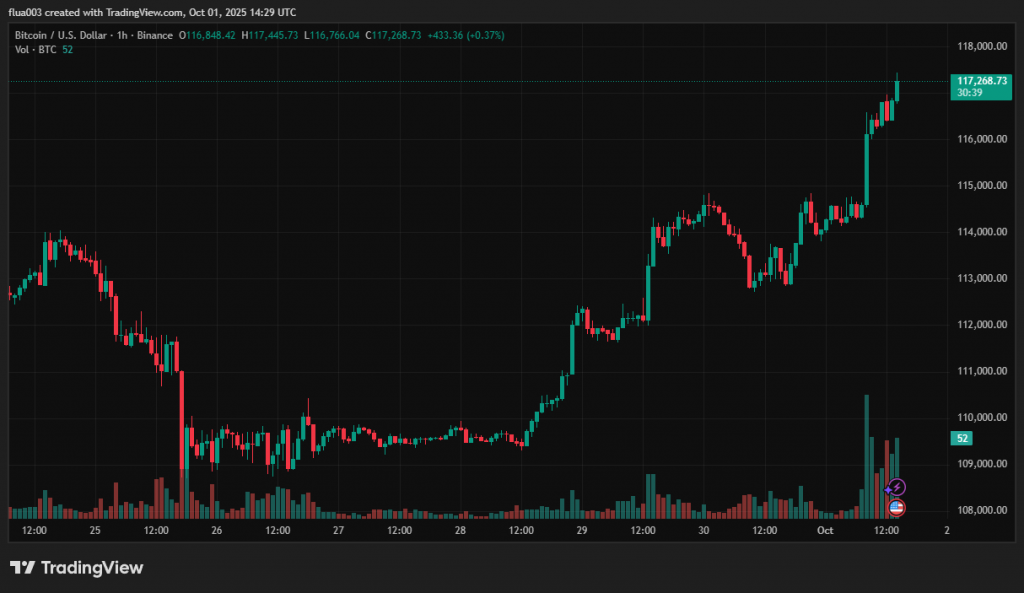Click the +433.36 (+0.37%) change value
This screenshot has height=593, width=1024.
(x=466, y=35)
